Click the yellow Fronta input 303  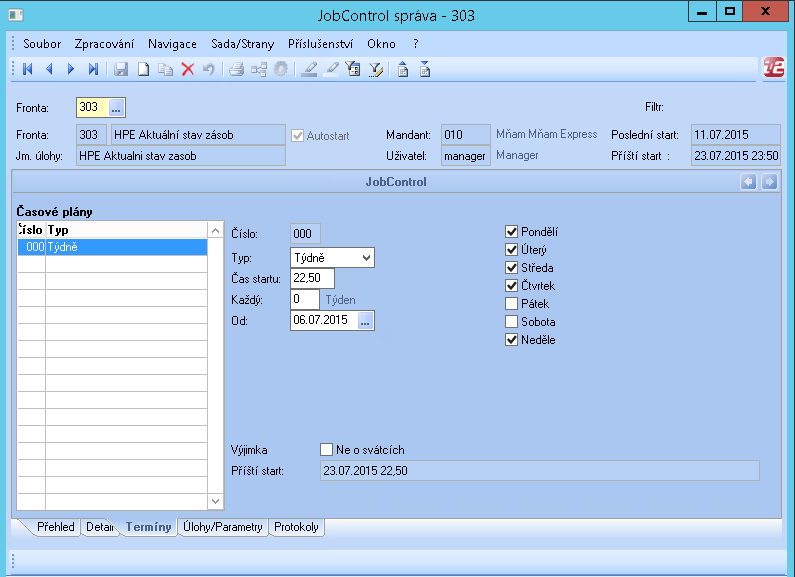tap(93, 107)
